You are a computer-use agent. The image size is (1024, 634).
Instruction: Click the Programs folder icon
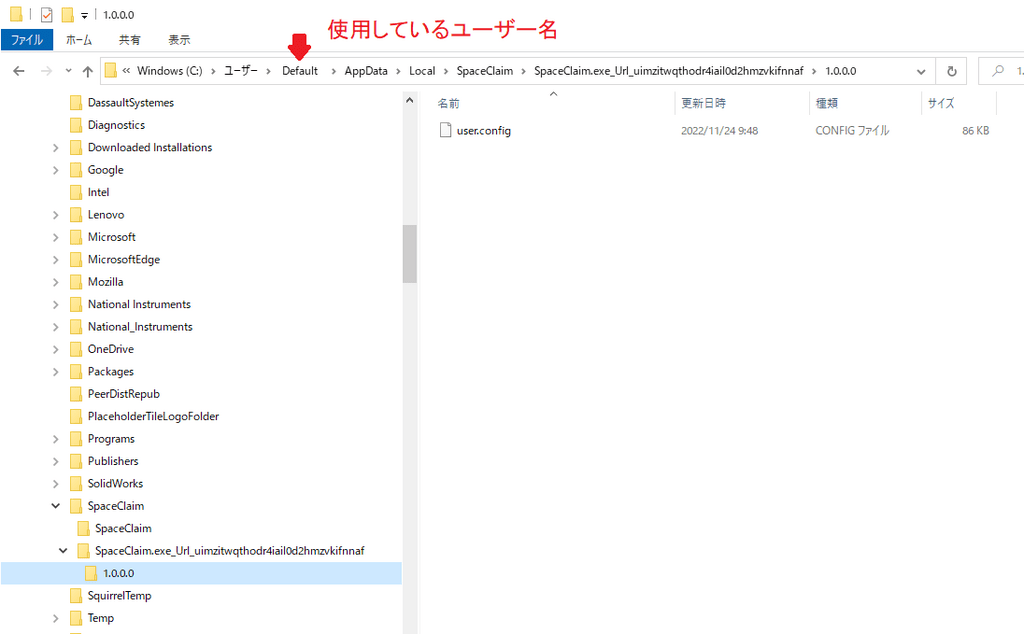pos(76,439)
